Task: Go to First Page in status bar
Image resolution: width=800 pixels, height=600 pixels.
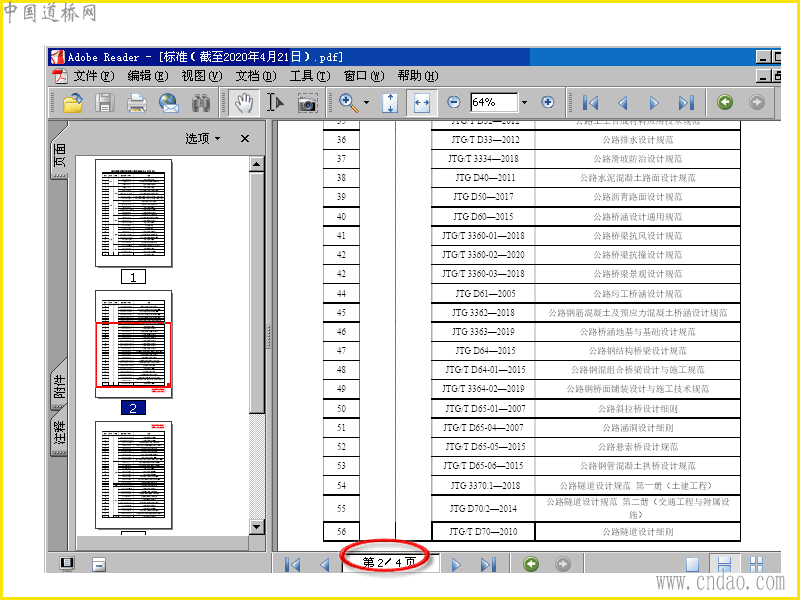Action: coord(293,564)
